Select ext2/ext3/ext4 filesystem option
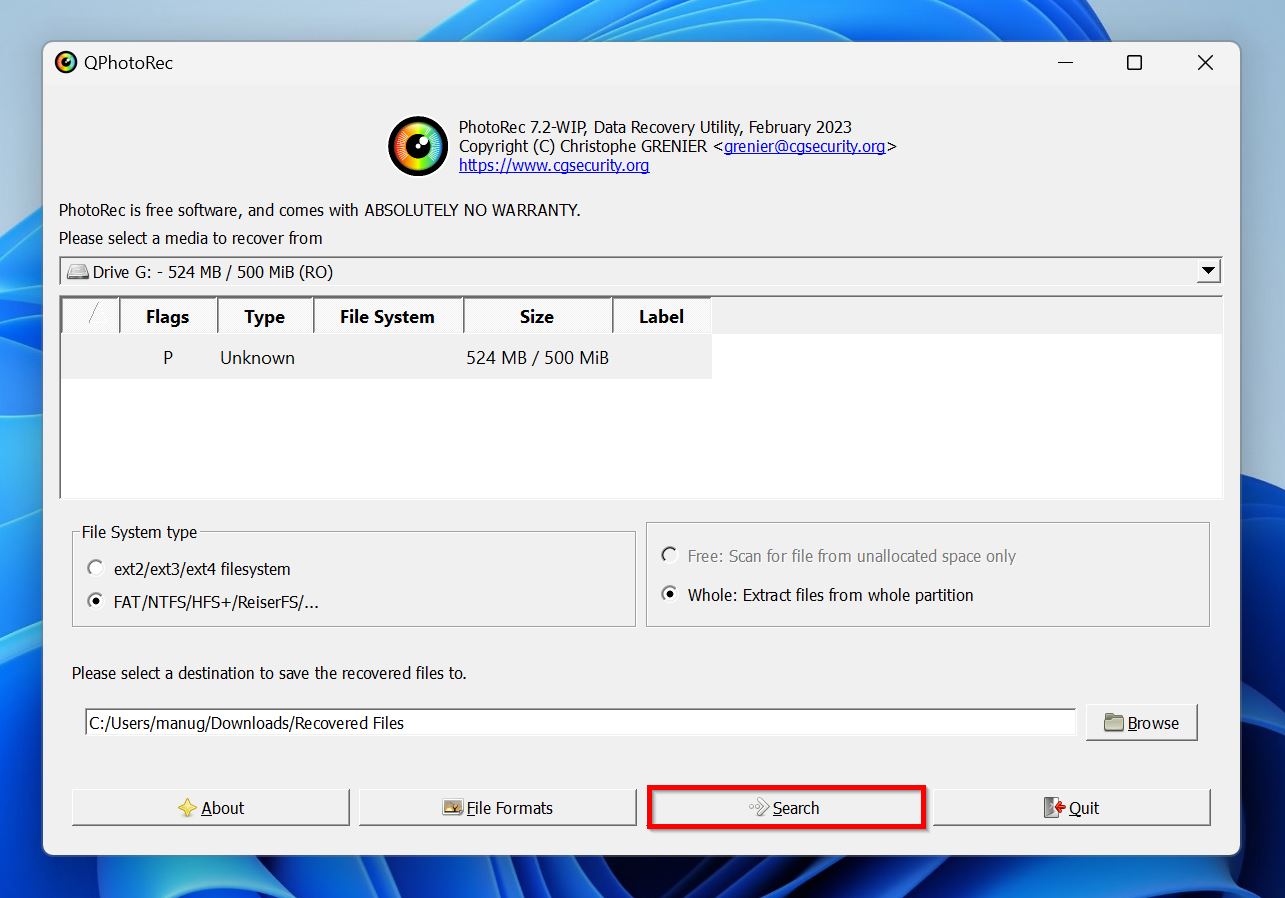Viewport: 1285px width, 898px height. 95,567
